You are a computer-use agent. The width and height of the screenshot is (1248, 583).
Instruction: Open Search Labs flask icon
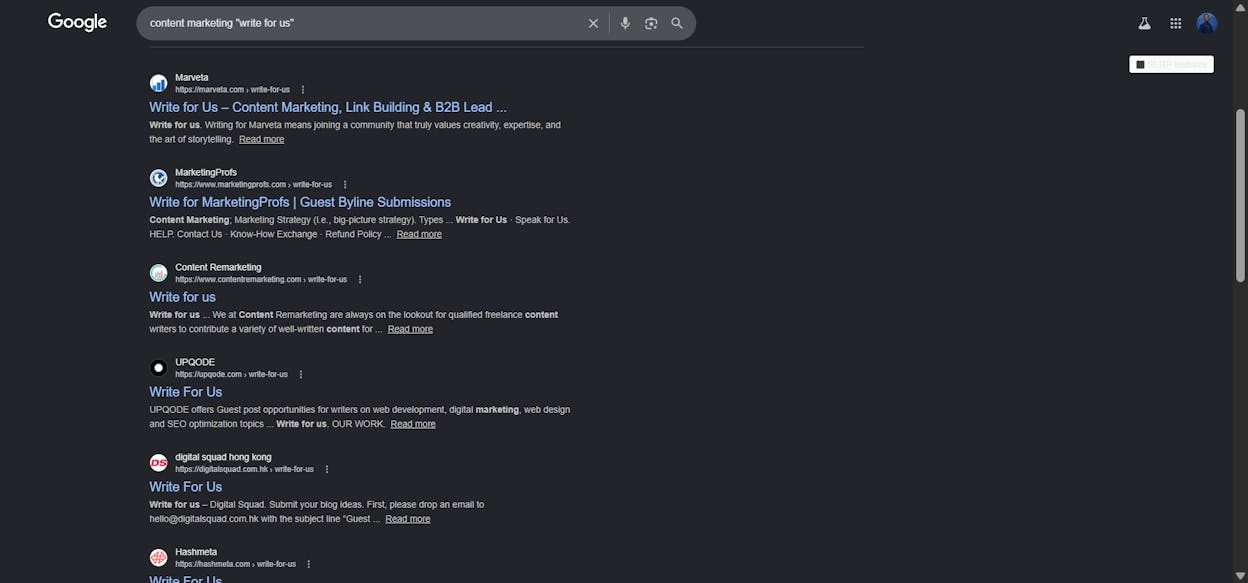point(1145,23)
